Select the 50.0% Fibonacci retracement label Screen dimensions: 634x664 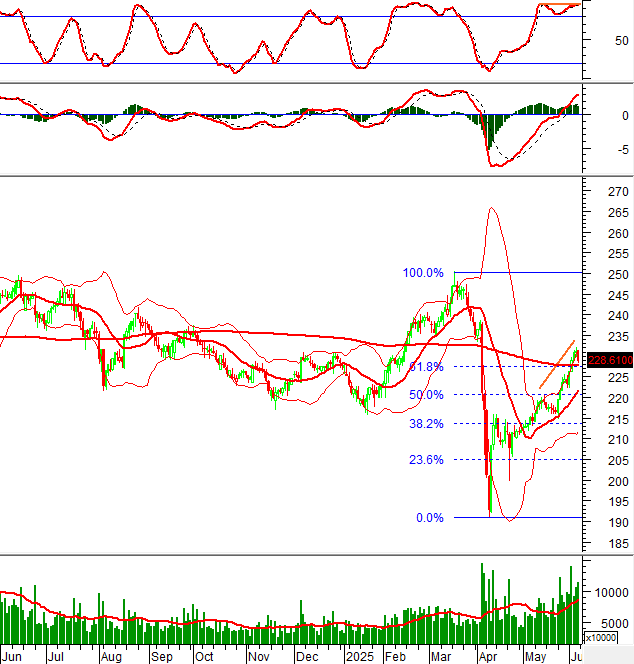click(425, 395)
